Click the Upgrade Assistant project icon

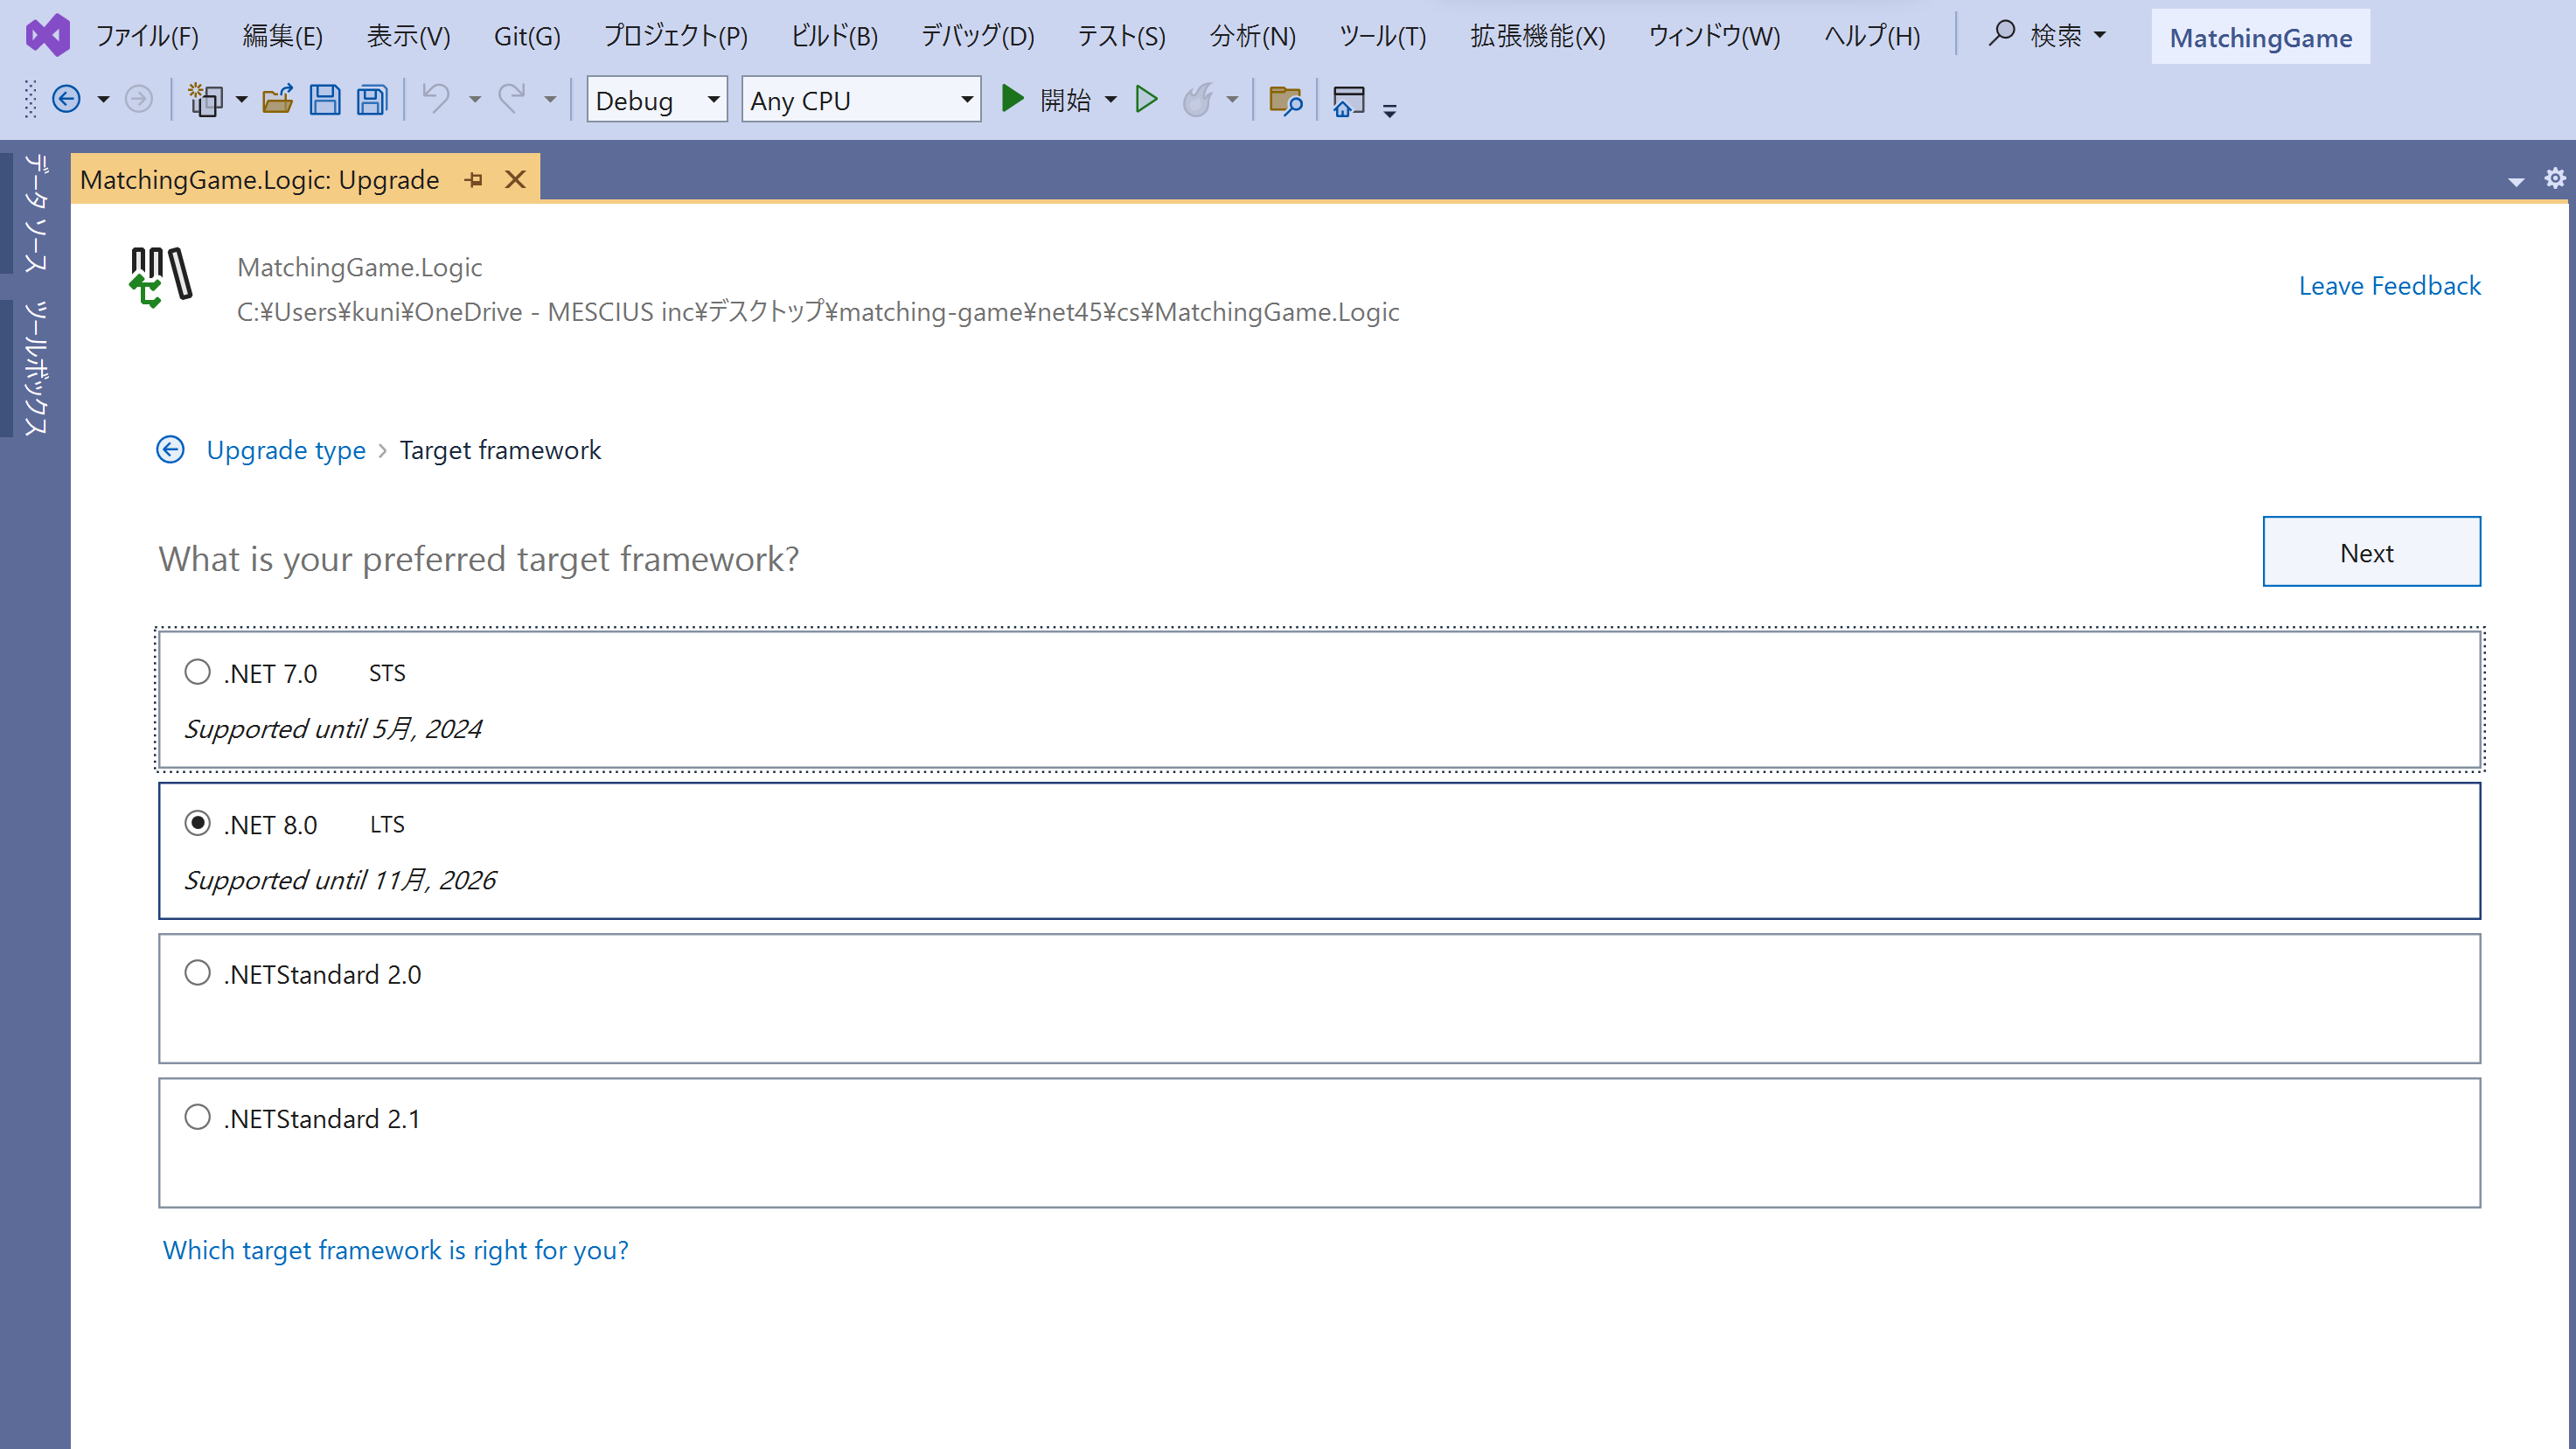click(161, 277)
